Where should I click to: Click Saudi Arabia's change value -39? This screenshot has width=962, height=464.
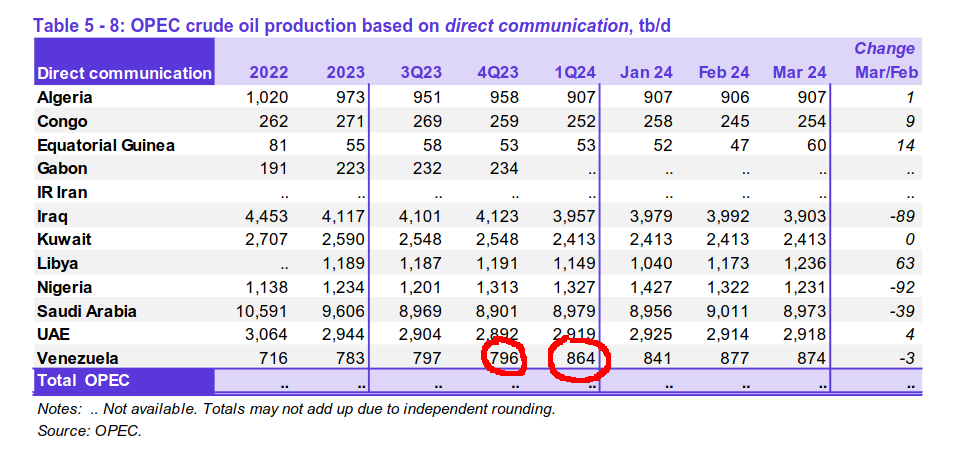click(x=904, y=311)
